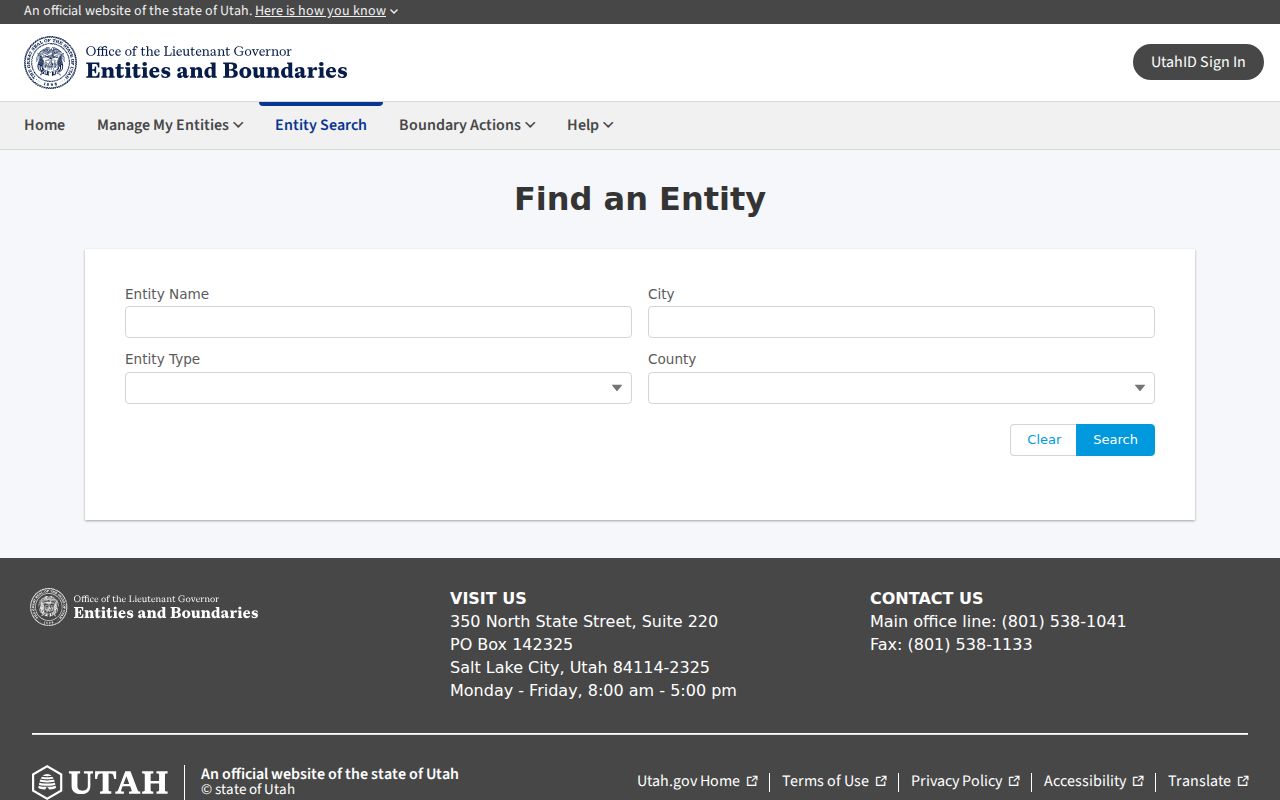The height and width of the screenshot is (800, 1280).
Task: Expand the Help menu
Action: [x=590, y=125]
